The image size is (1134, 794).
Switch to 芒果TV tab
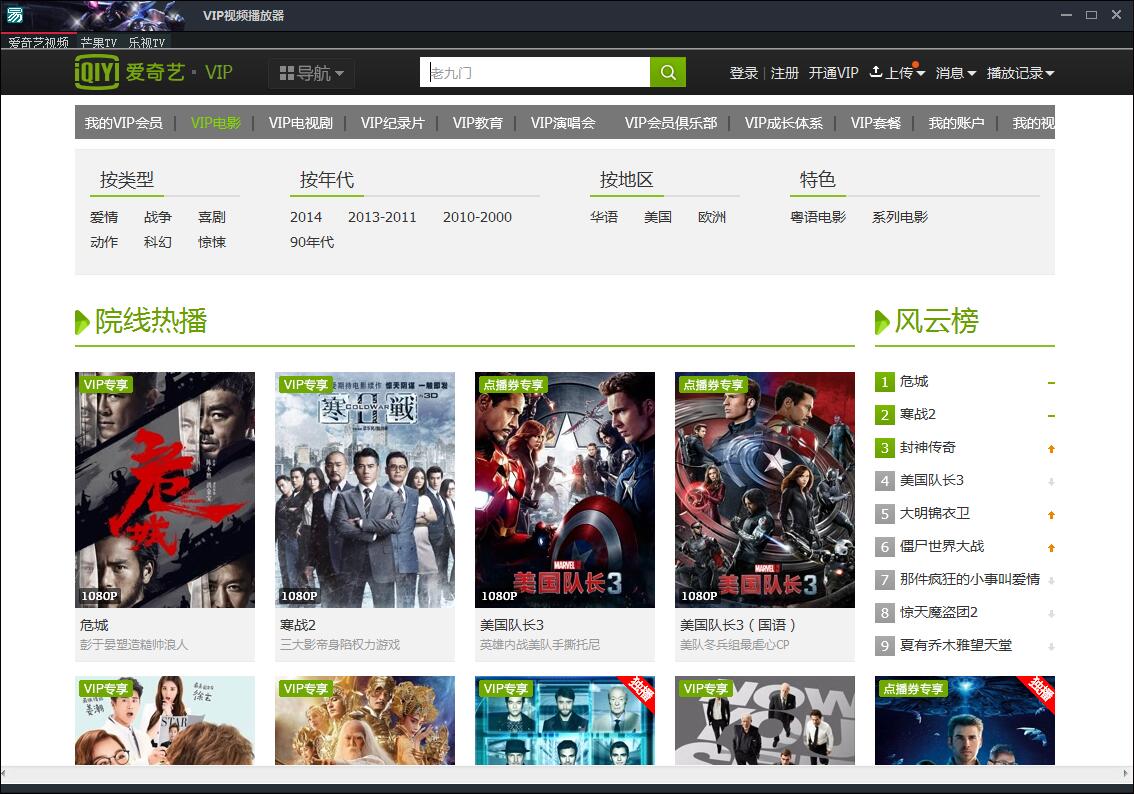[98, 43]
